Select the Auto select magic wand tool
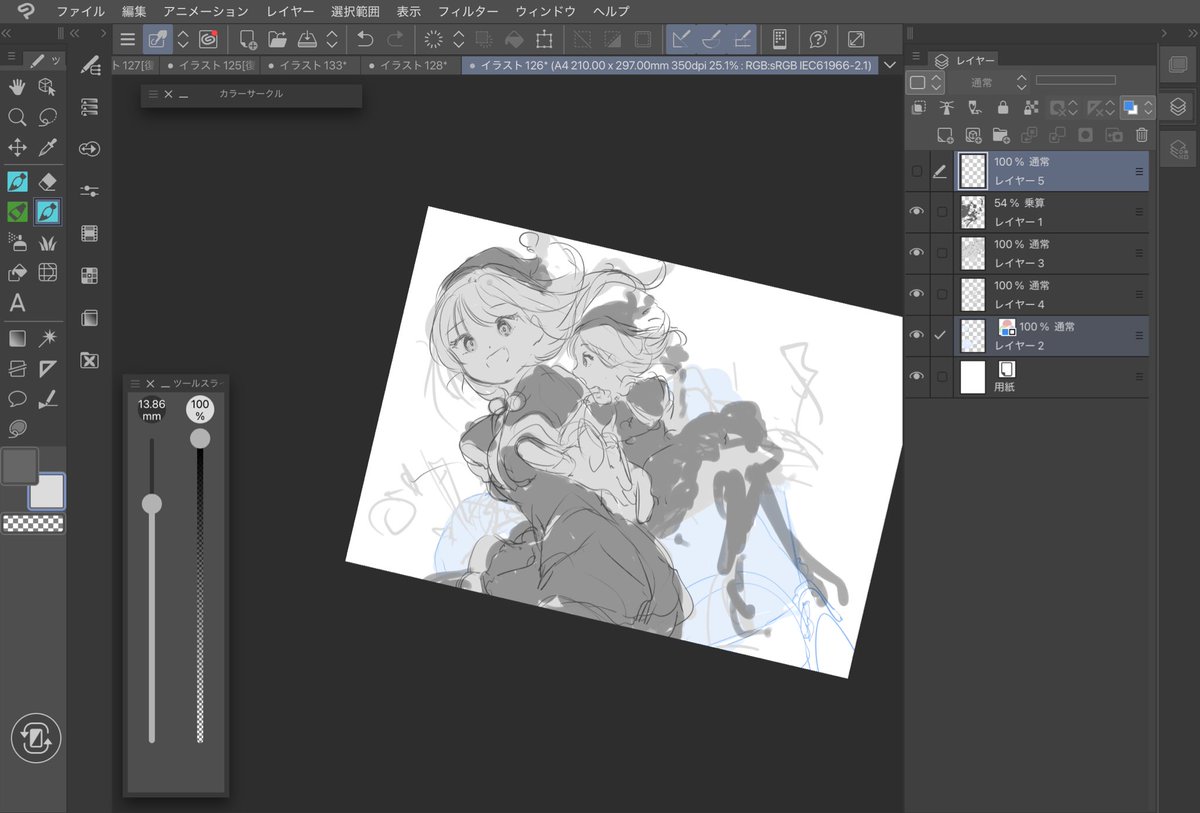The image size is (1200, 813). click(x=47, y=338)
